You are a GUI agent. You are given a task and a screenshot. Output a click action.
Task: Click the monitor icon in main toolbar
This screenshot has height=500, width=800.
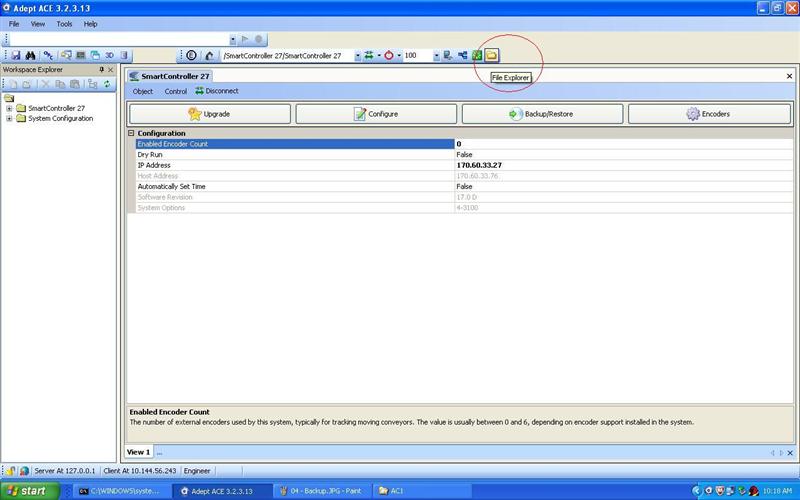pos(81,56)
